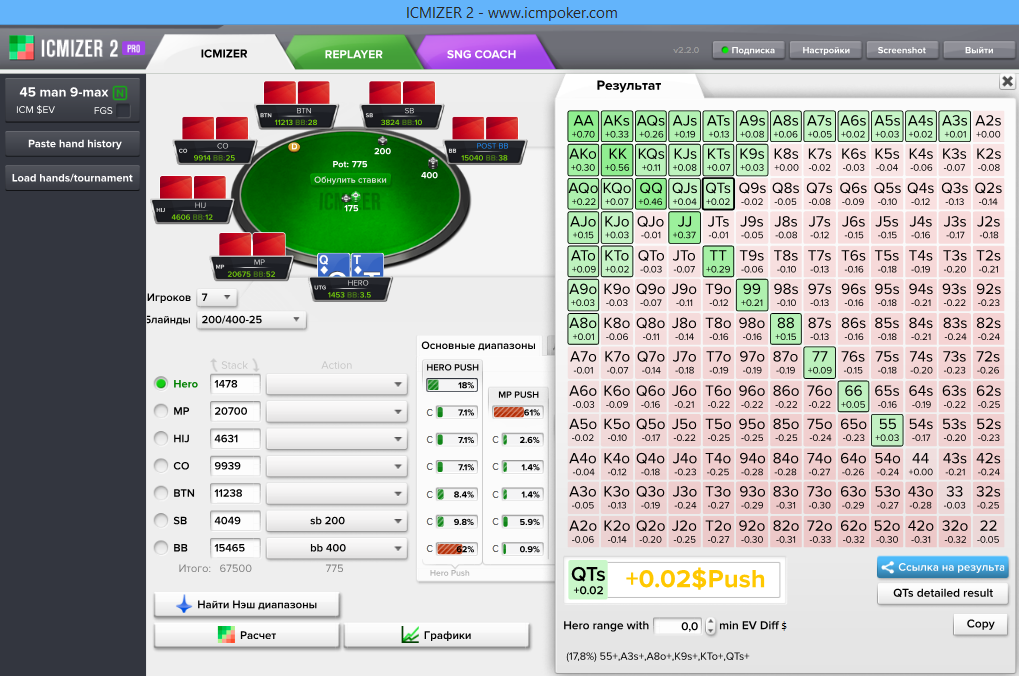Image resolution: width=1019 pixels, height=676 pixels.
Task: Select the MP radio button
Action: [161, 411]
